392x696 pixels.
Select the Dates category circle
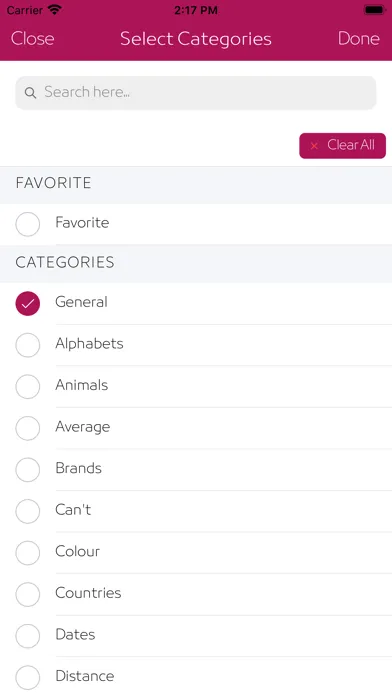[28, 636]
